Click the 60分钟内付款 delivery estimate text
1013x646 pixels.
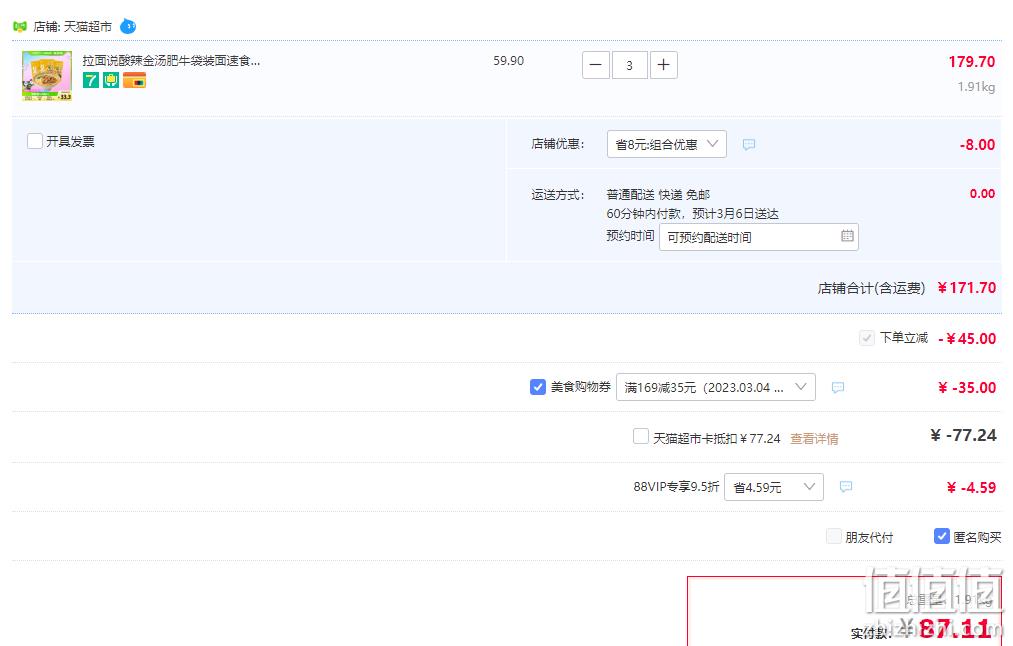pyautogui.click(x=693, y=214)
